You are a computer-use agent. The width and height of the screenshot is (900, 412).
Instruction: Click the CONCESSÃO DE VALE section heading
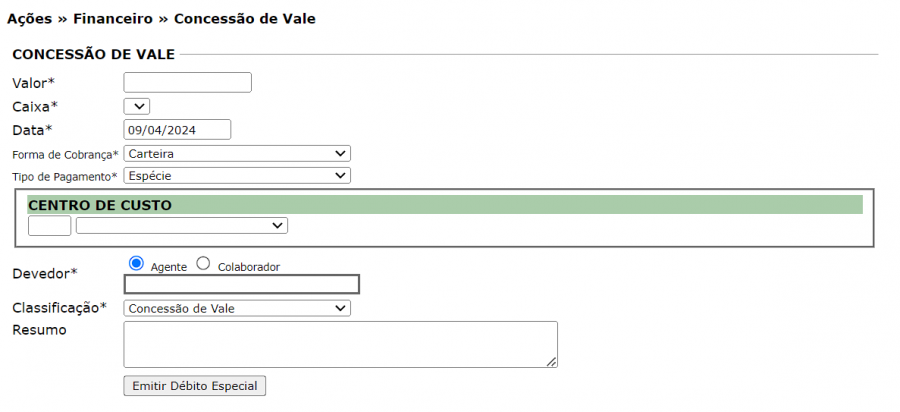(x=94, y=54)
